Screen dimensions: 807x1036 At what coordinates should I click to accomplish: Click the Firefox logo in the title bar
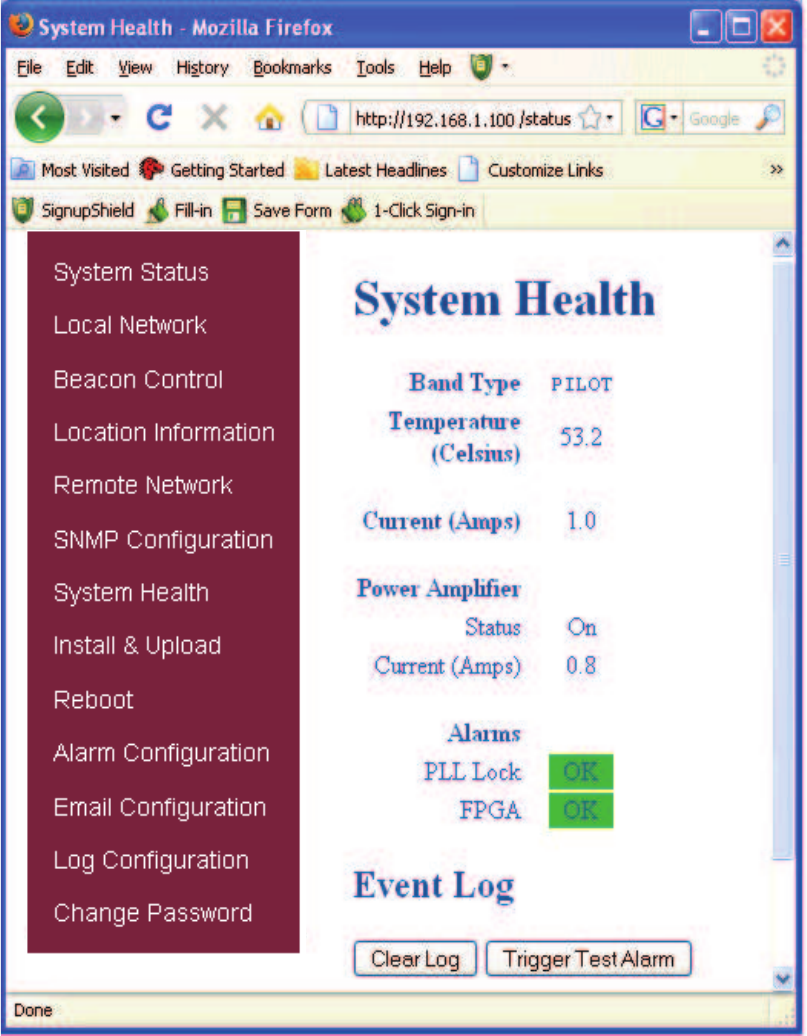tap(21, 26)
